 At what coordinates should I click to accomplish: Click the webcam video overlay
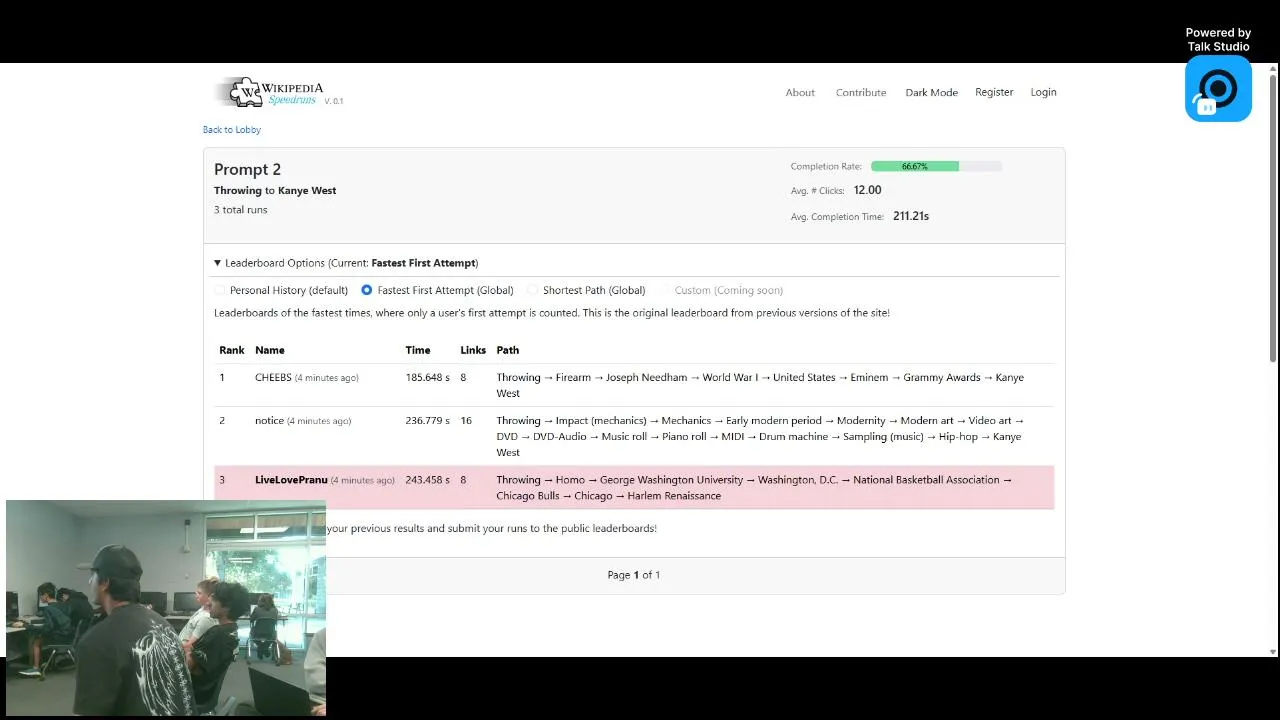coord(166,608)
